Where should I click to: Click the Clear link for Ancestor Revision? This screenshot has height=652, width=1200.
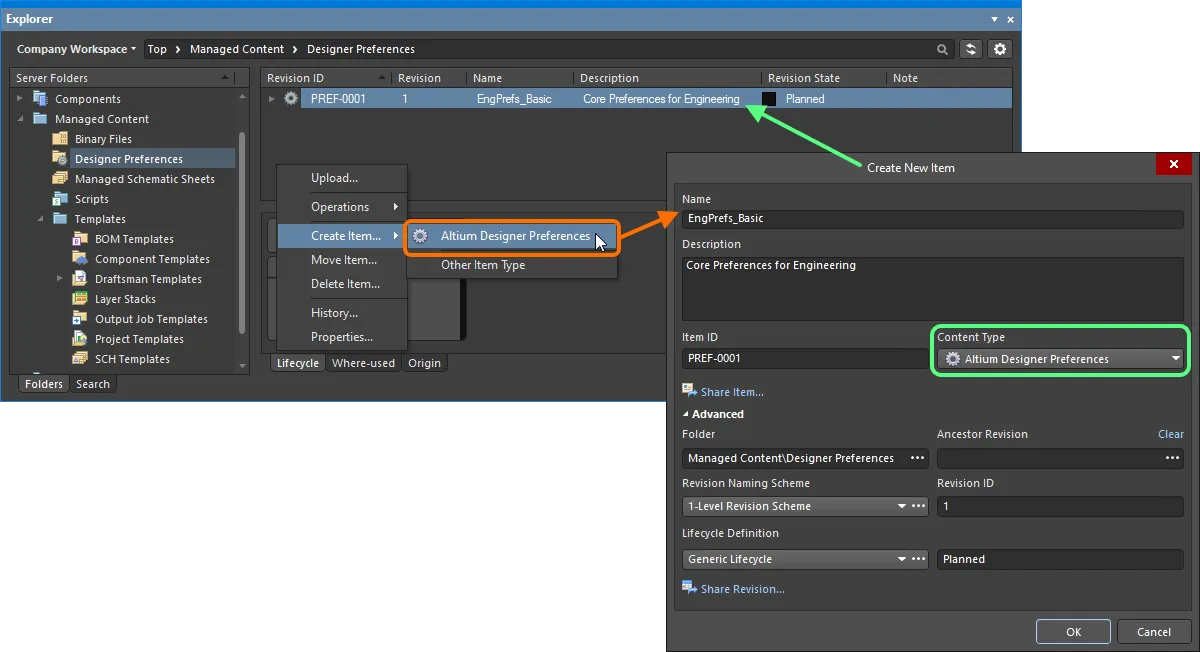click(x=1170, y=434)
